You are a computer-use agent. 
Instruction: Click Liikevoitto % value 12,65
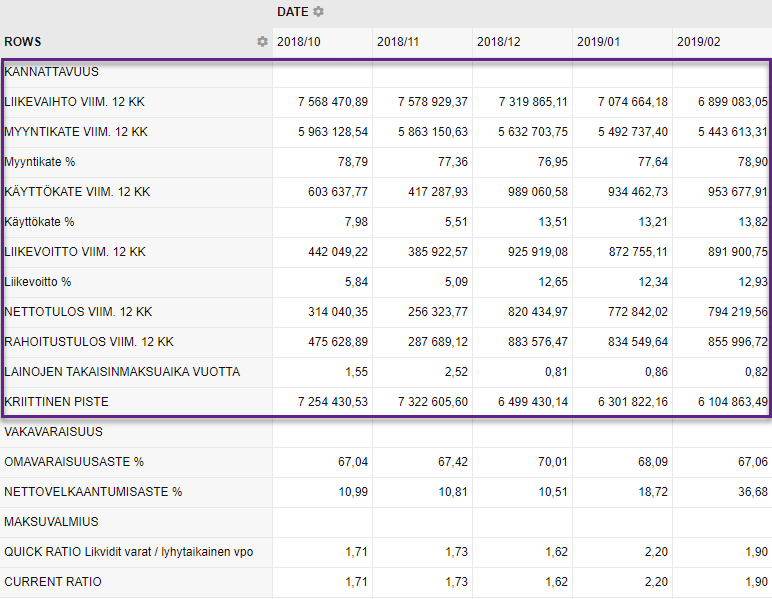[553, 282]
